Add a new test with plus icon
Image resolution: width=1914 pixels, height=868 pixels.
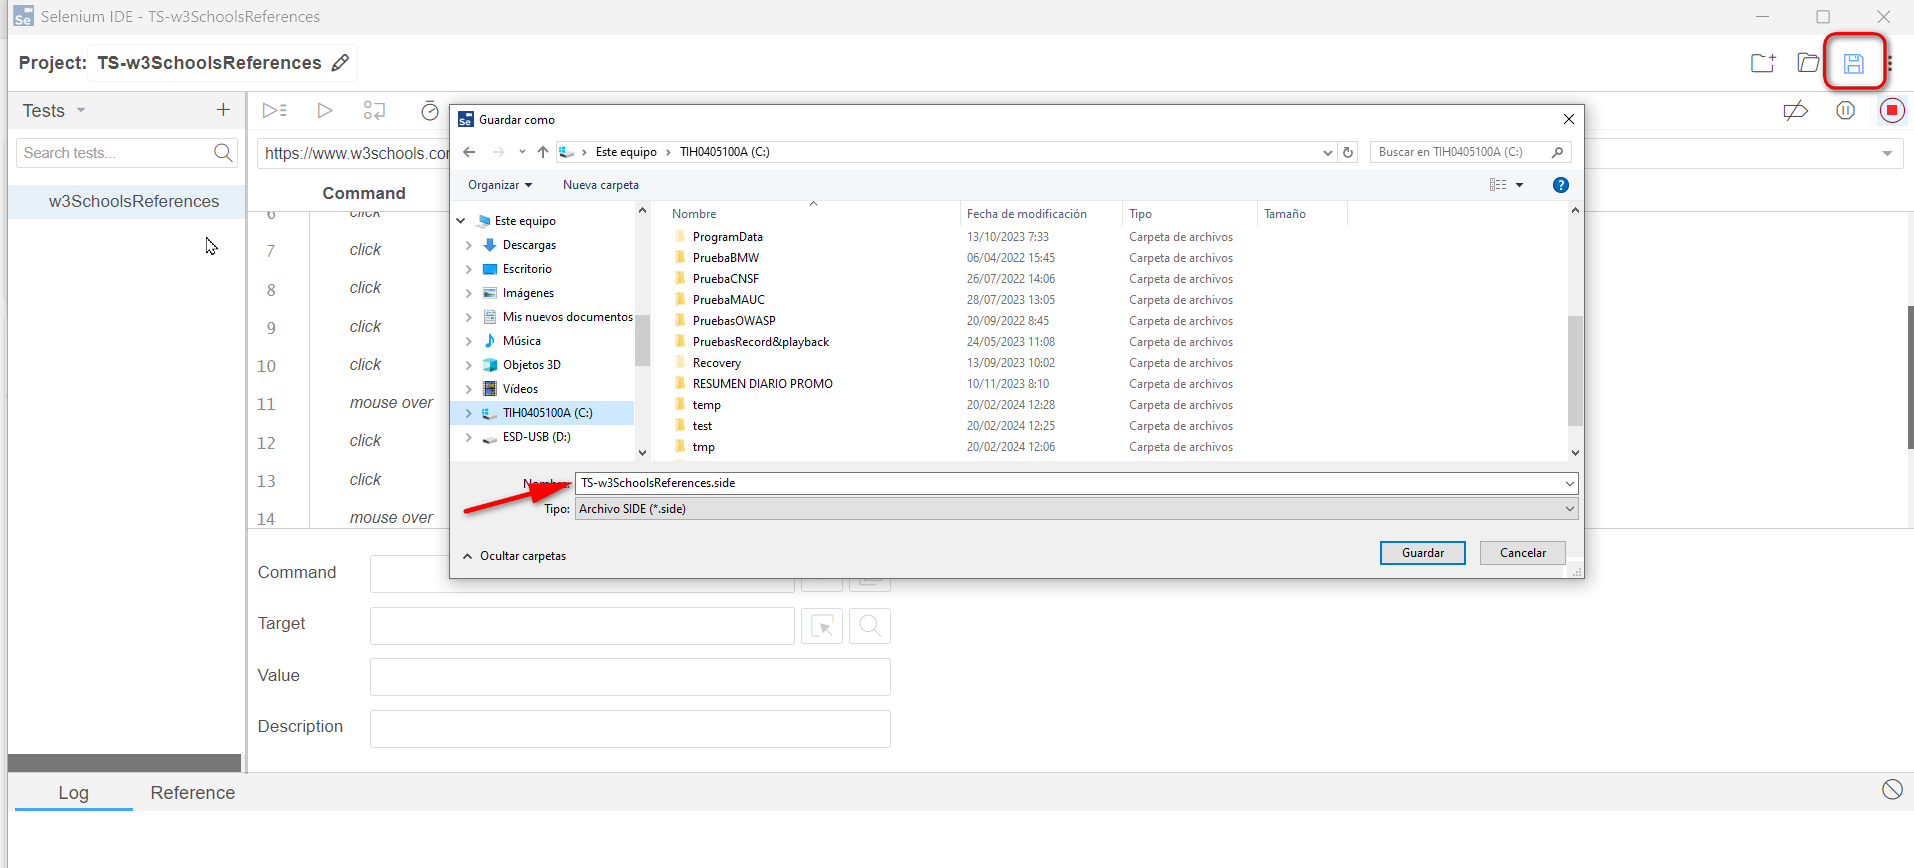click(223, 110)
